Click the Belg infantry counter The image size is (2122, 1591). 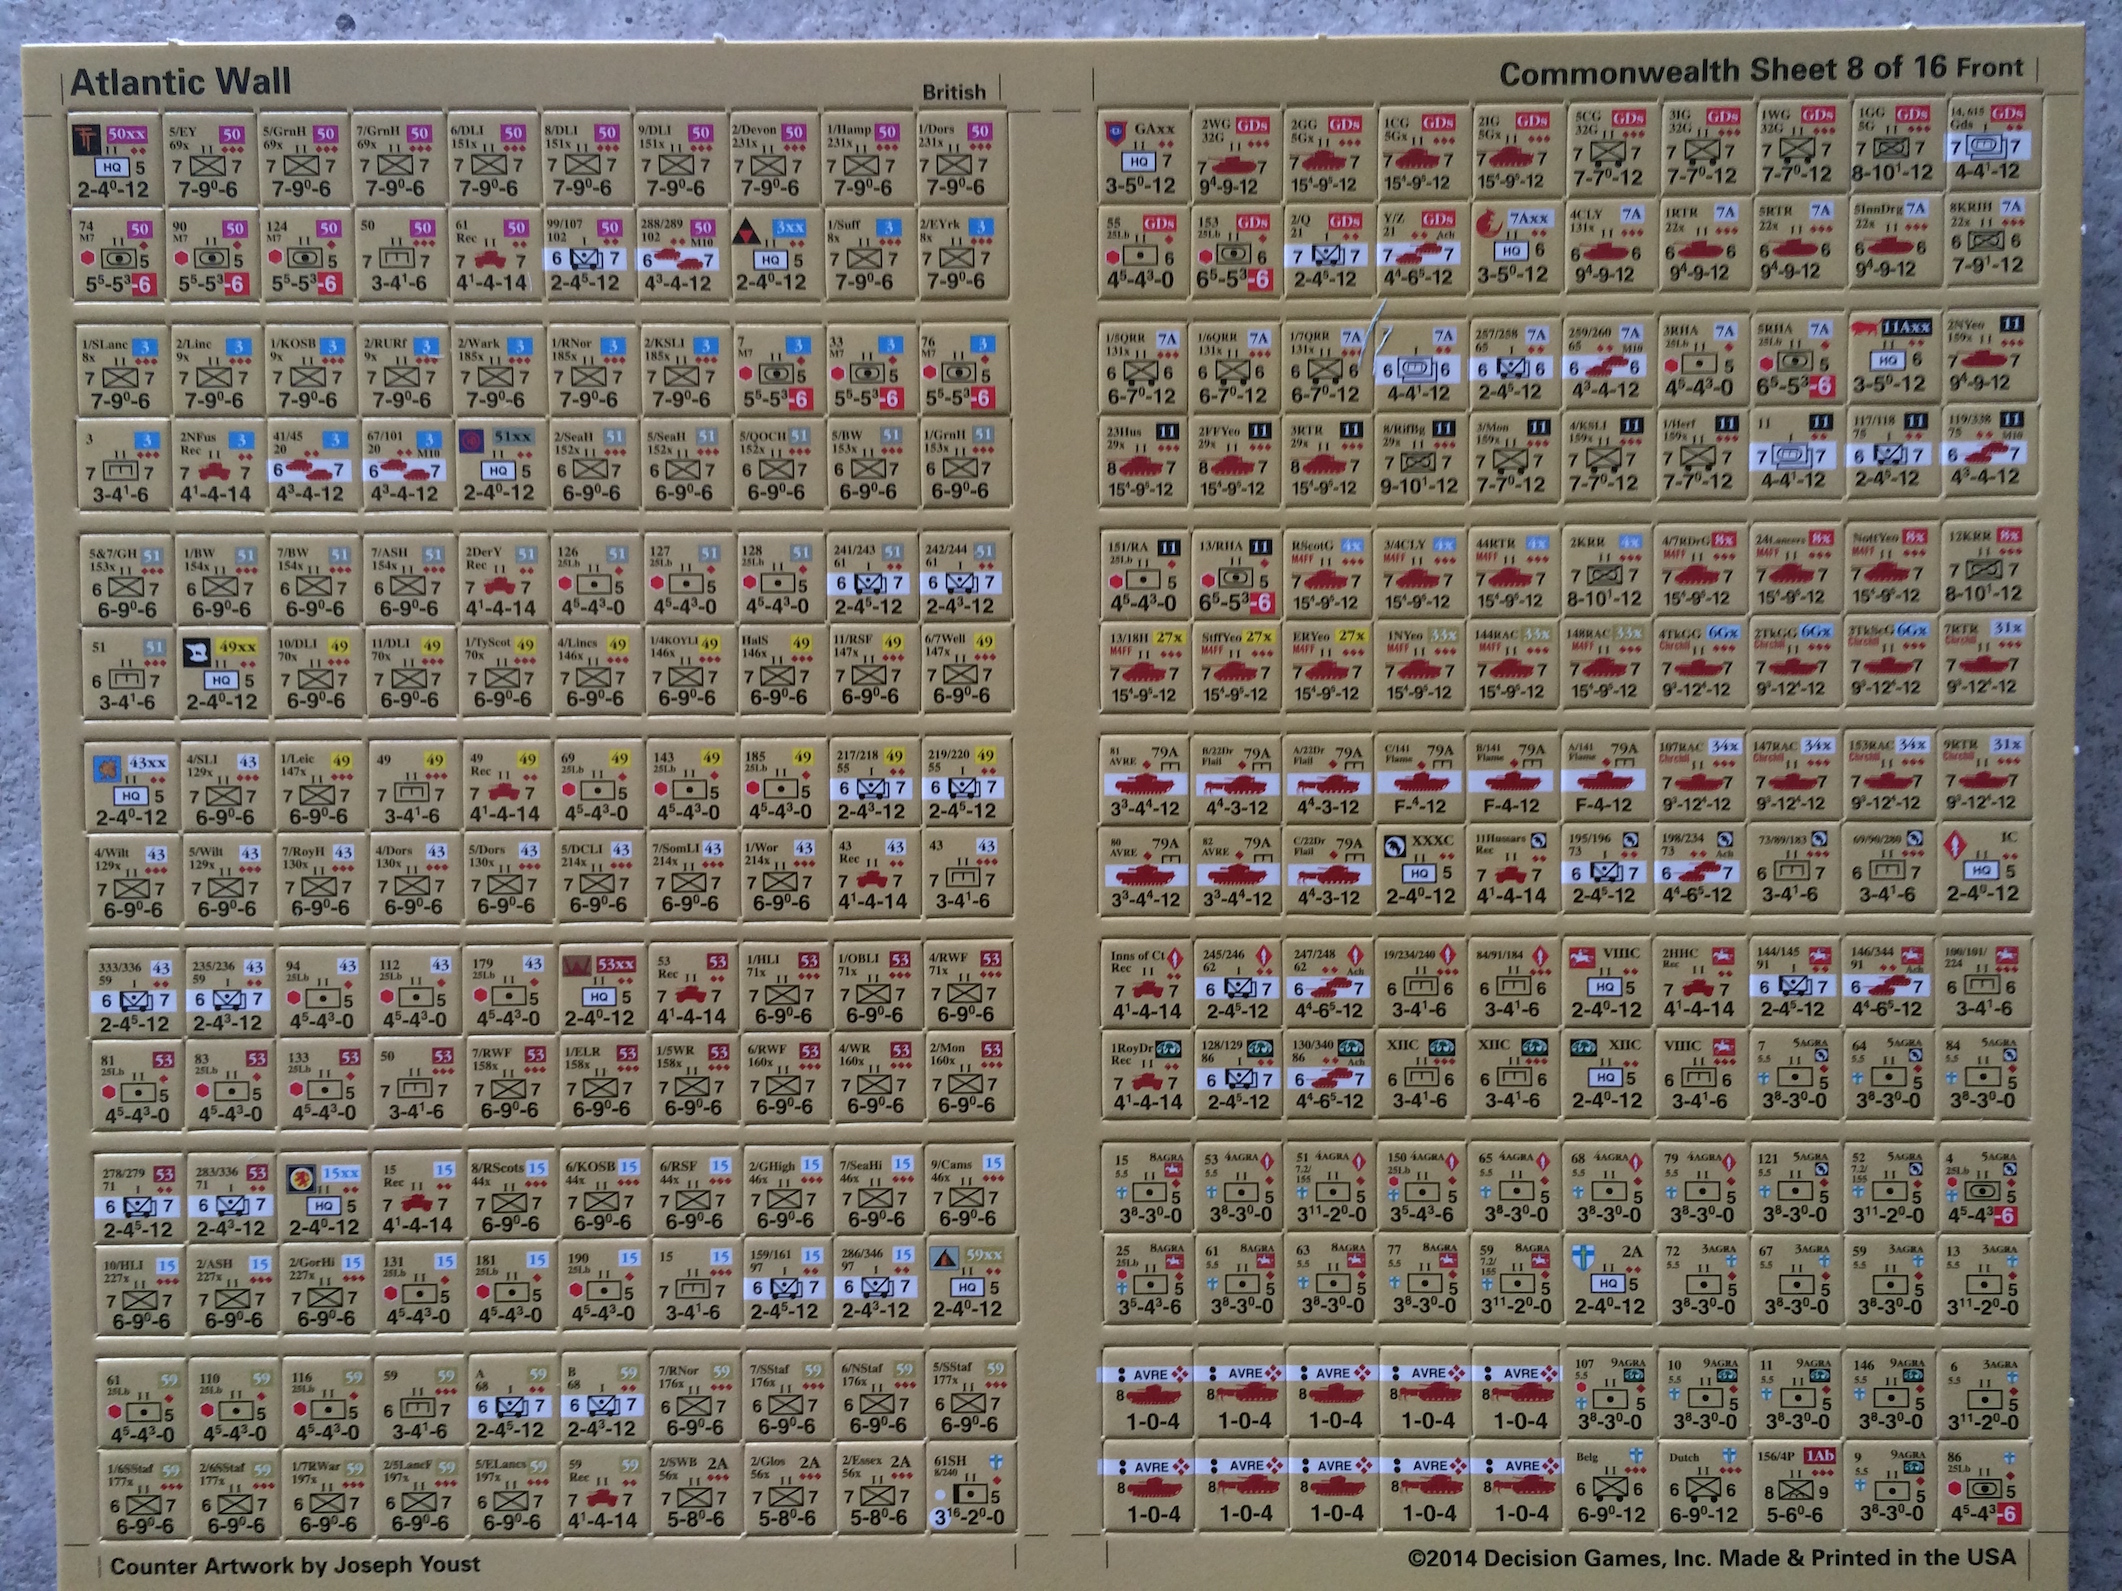[x=1609, y=1486]
